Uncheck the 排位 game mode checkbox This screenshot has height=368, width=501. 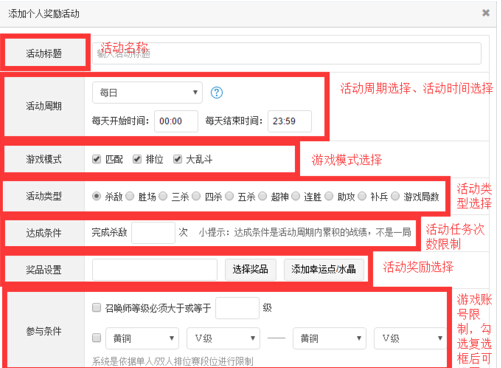click(x=137, y=159)
